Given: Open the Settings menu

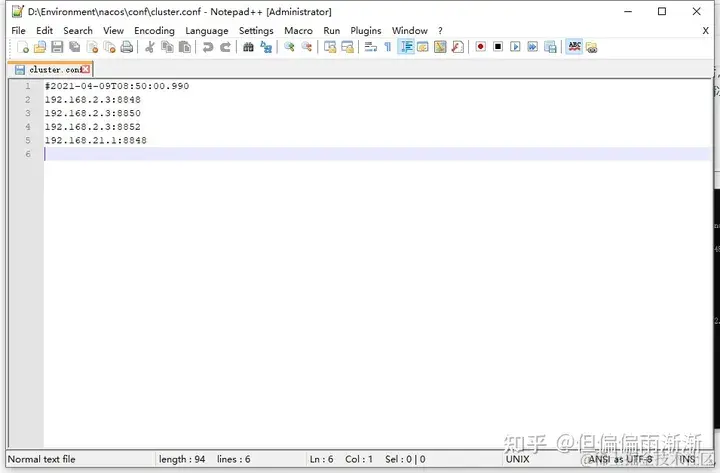Looking at the screenshot, I should coord(256,31).
